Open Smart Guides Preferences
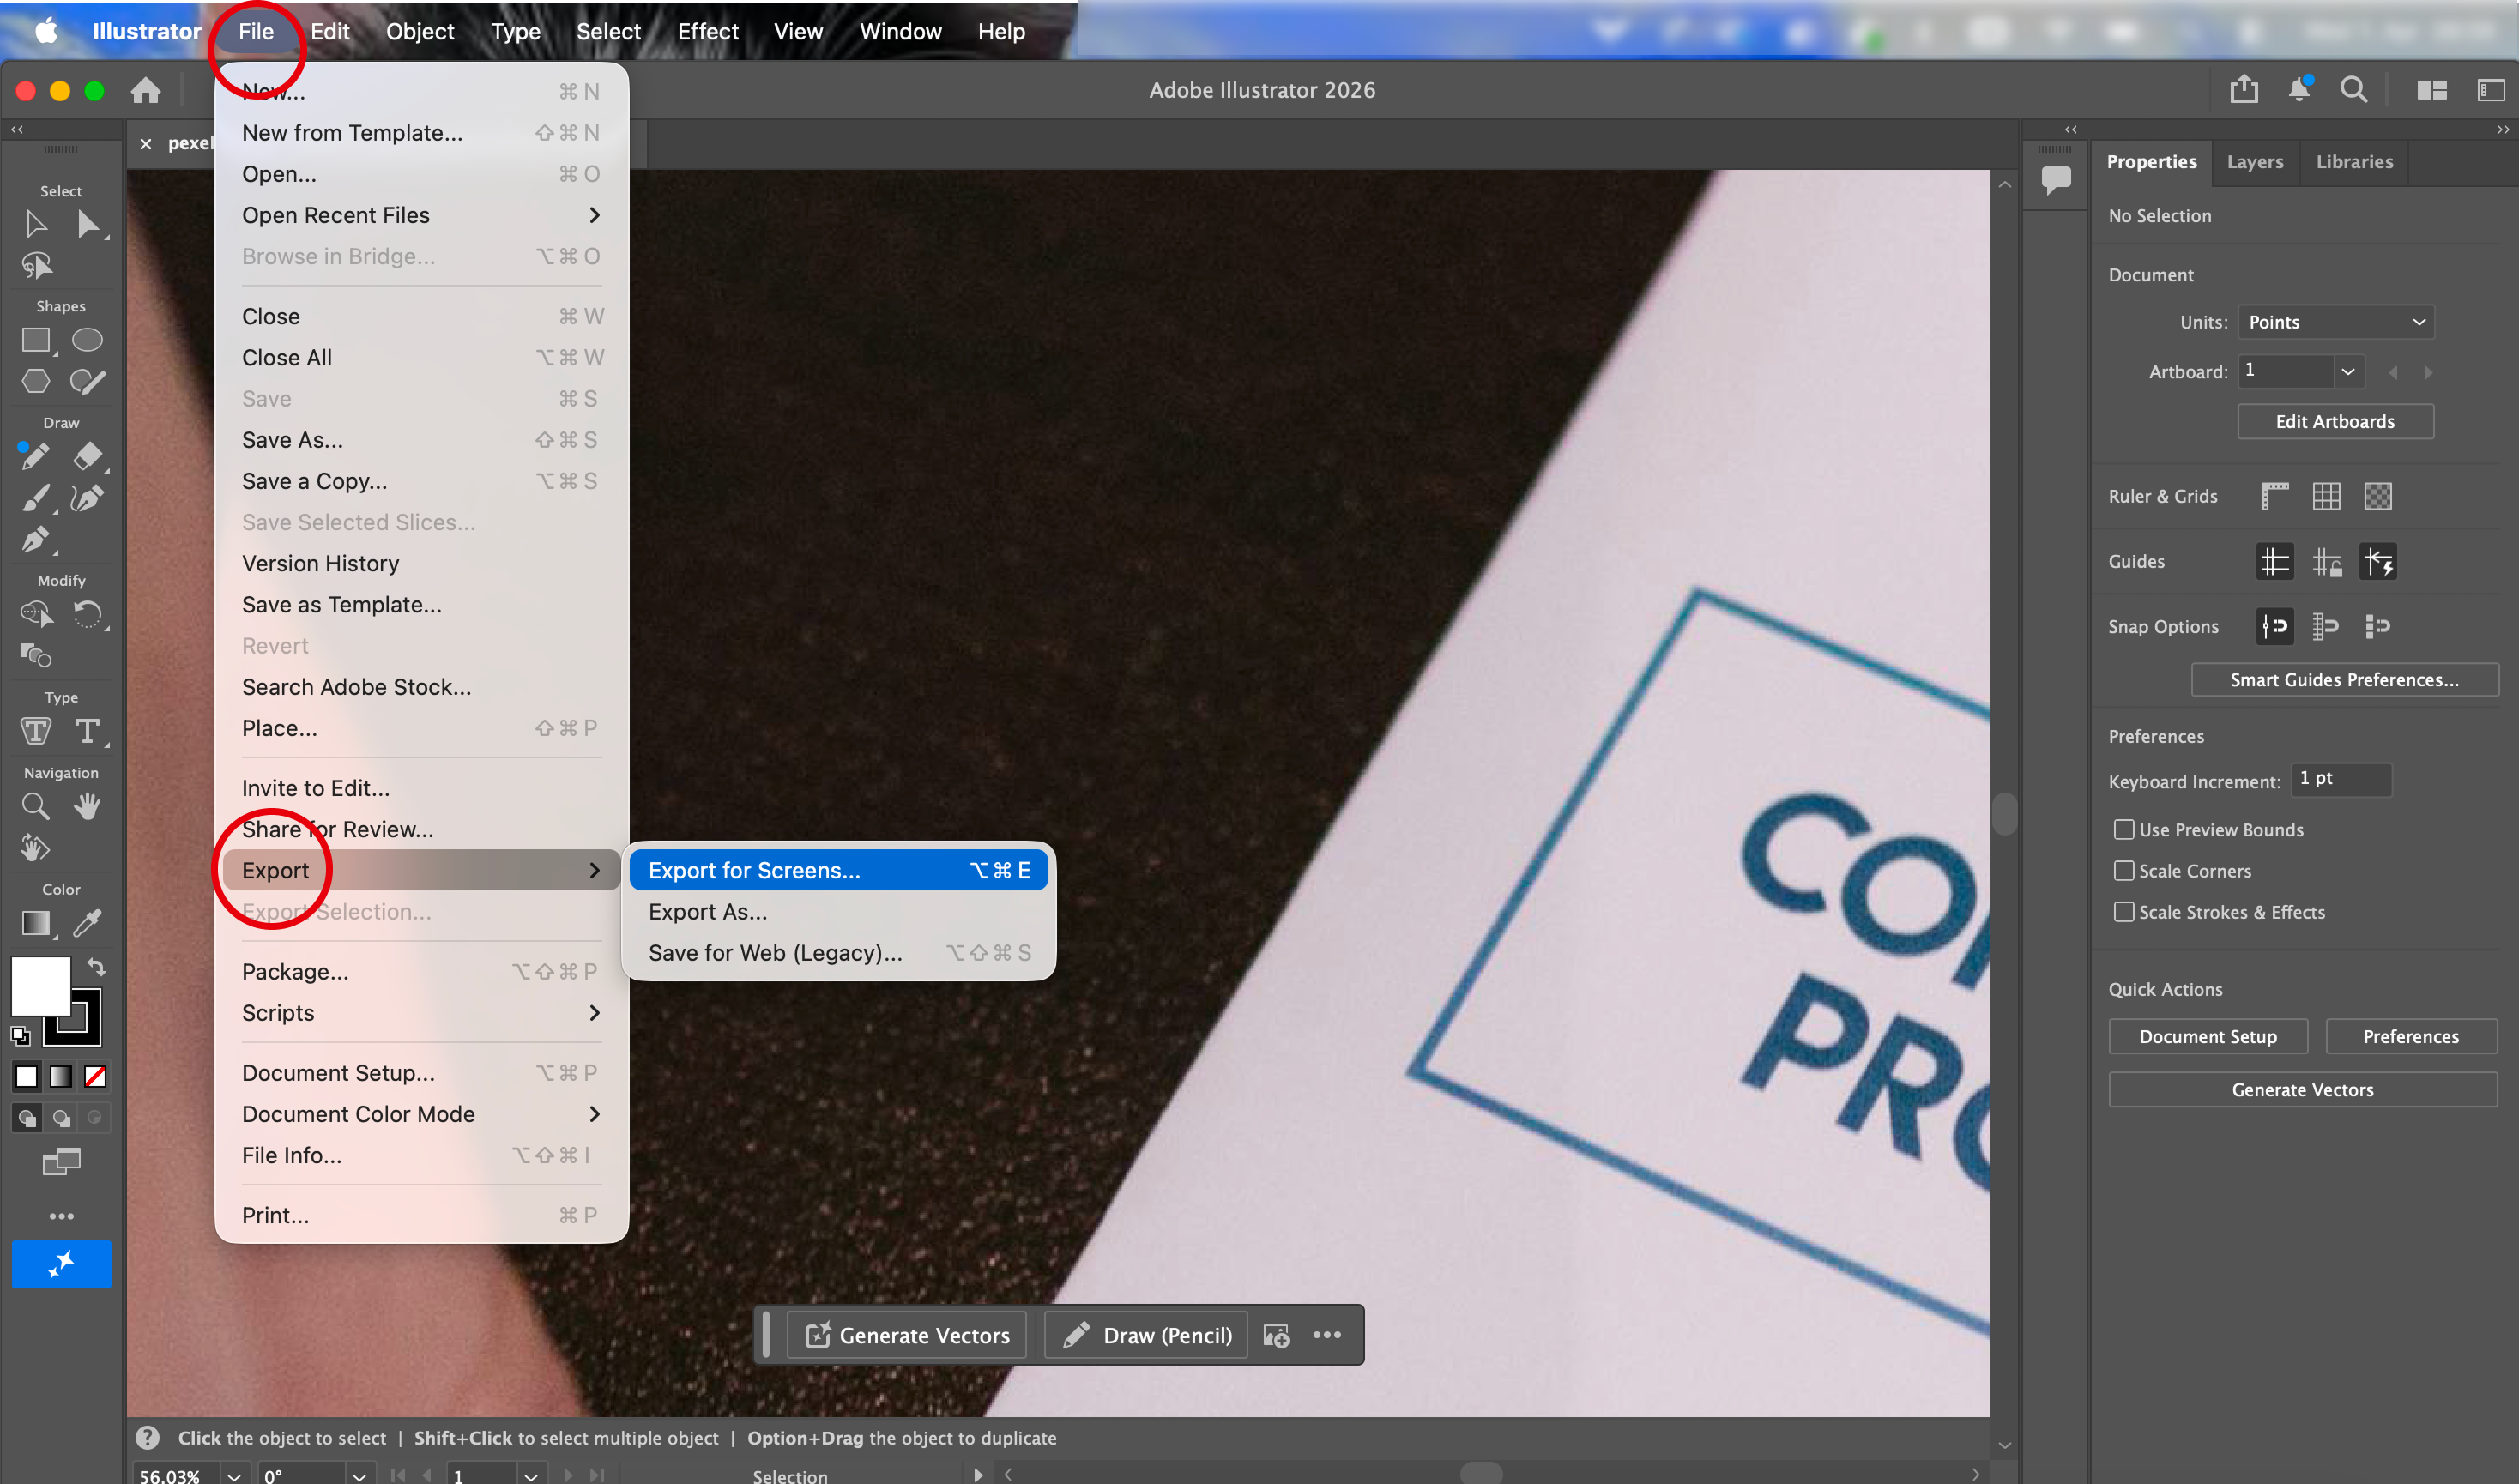 [2344, 679]
